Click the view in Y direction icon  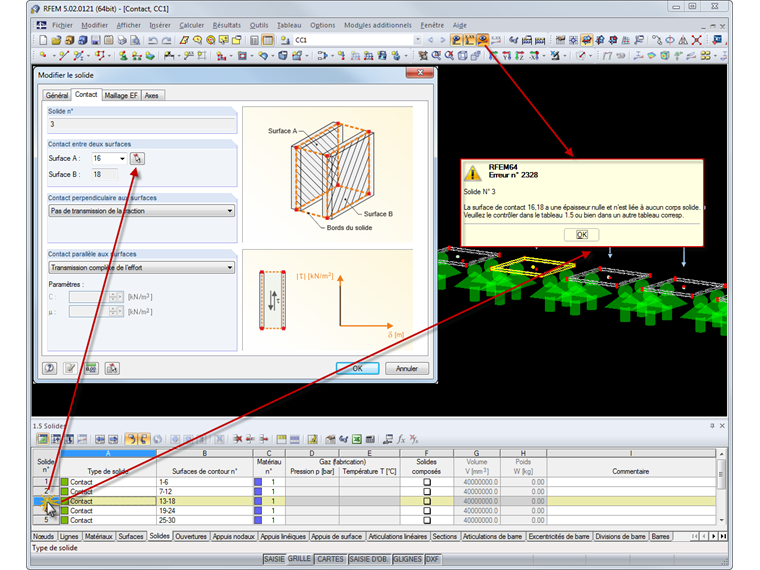point(507,56)
